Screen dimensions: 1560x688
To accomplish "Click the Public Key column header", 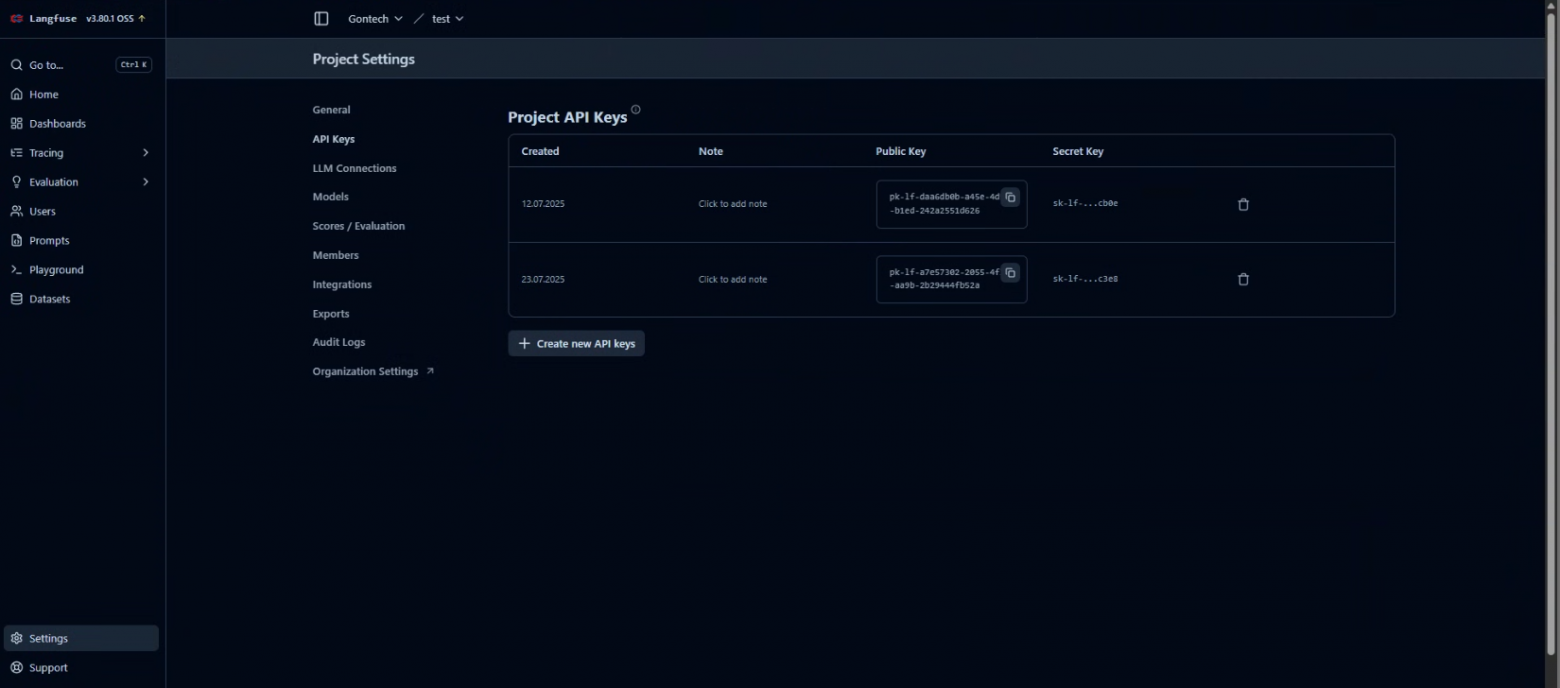I will click(901, 151).
